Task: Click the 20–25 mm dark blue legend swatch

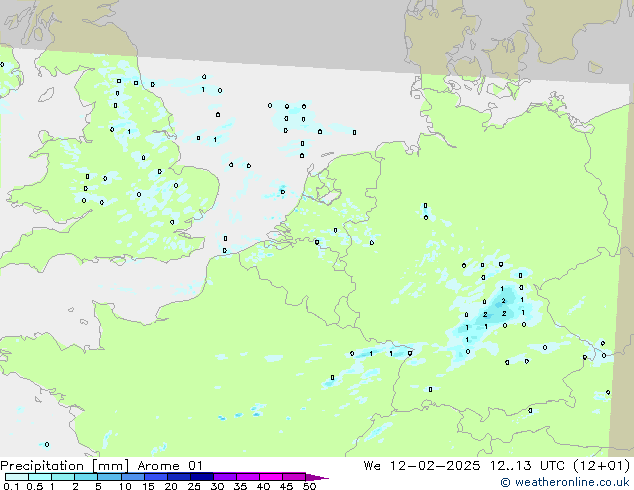Action: (x=178, y=477)
